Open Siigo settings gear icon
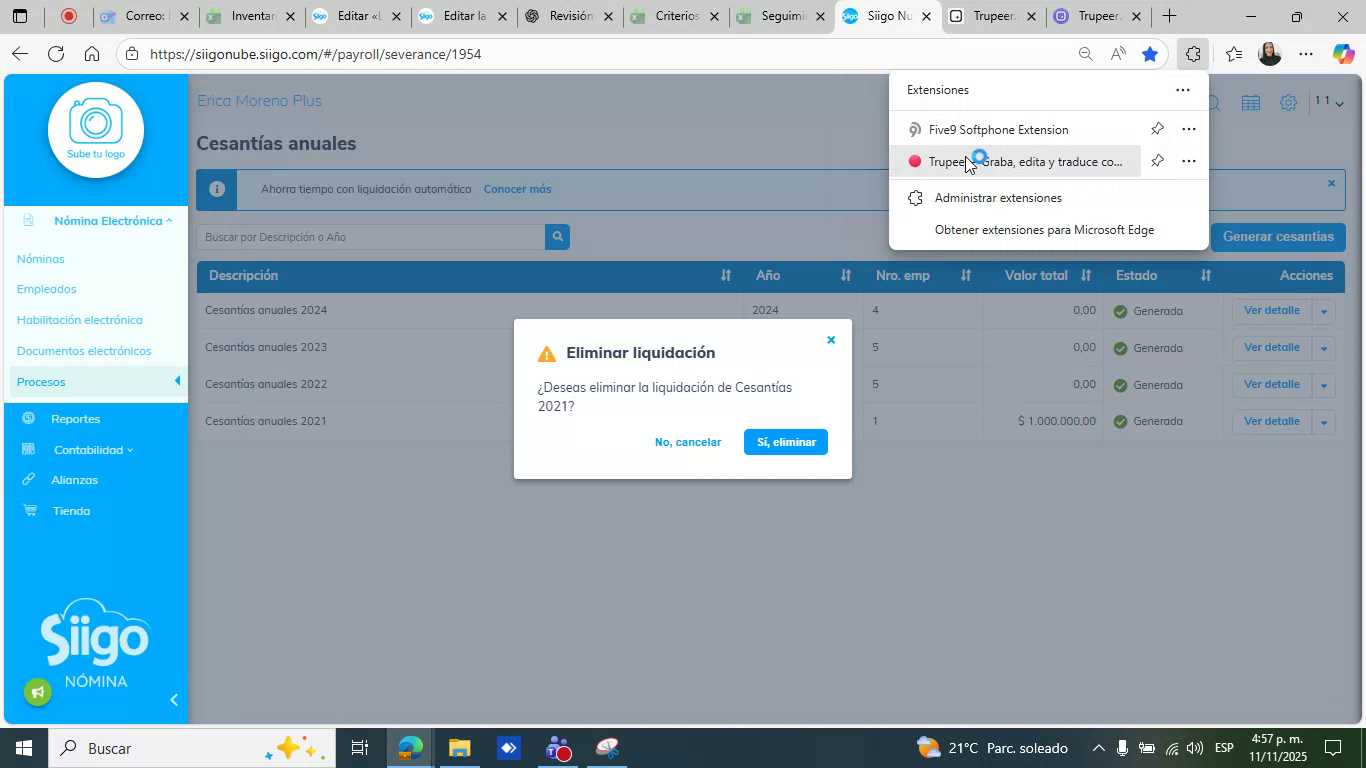The height and width of the screenshot is (768, 1366). 1289,102
